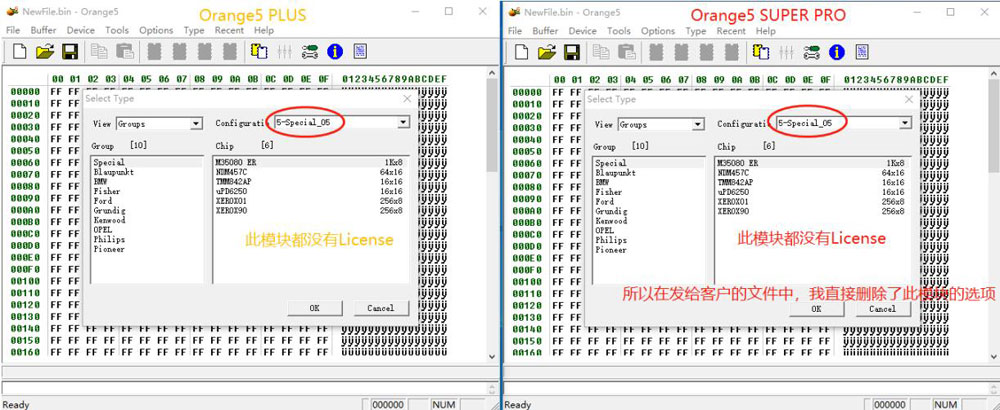Open Configuration 5-Special_05 dropdown in left dialog
Screen dimensions: 1000x410
point(403,122)
